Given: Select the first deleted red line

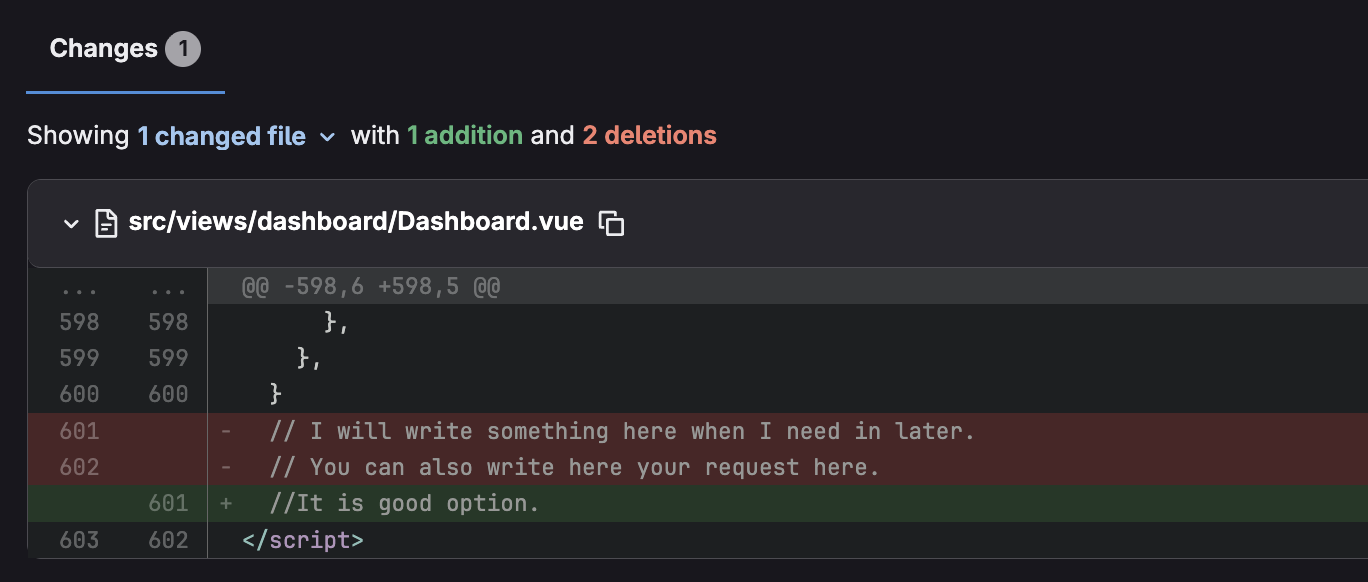Looking at the screenshot, I should pyautogui.click(x=620, y=430).
